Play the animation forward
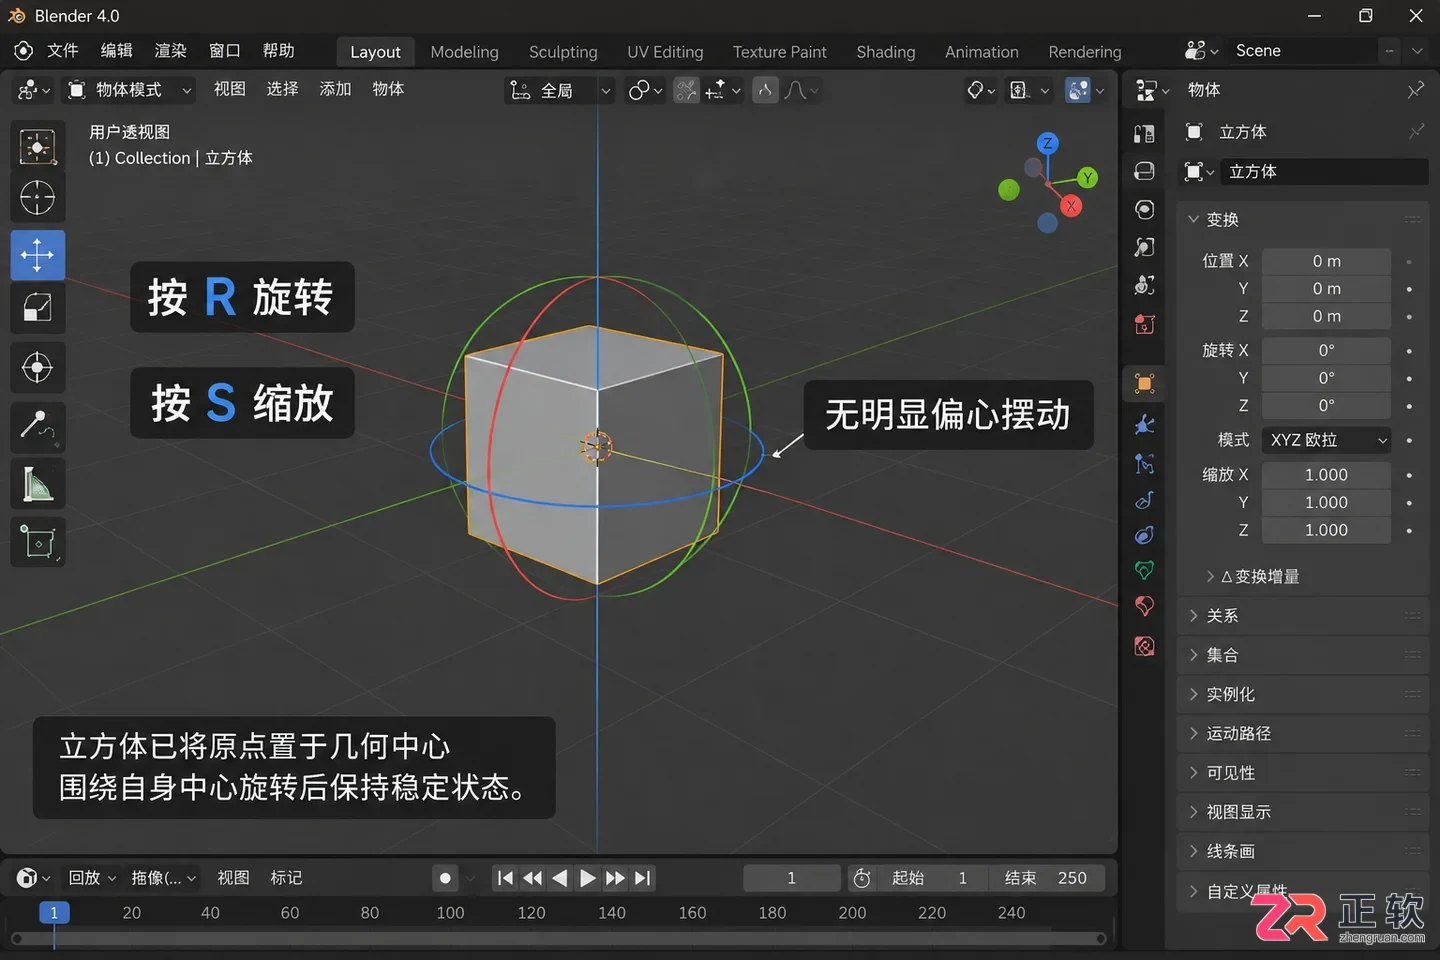The width and height of the screenshot is (1440, 960). coord(588,878)
